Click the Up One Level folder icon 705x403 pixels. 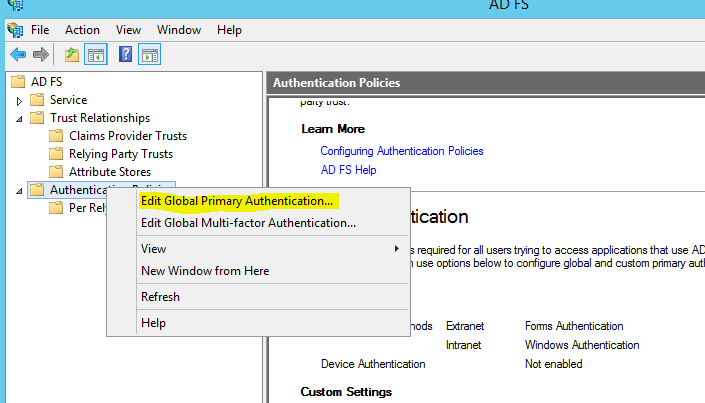click(72, 55)
